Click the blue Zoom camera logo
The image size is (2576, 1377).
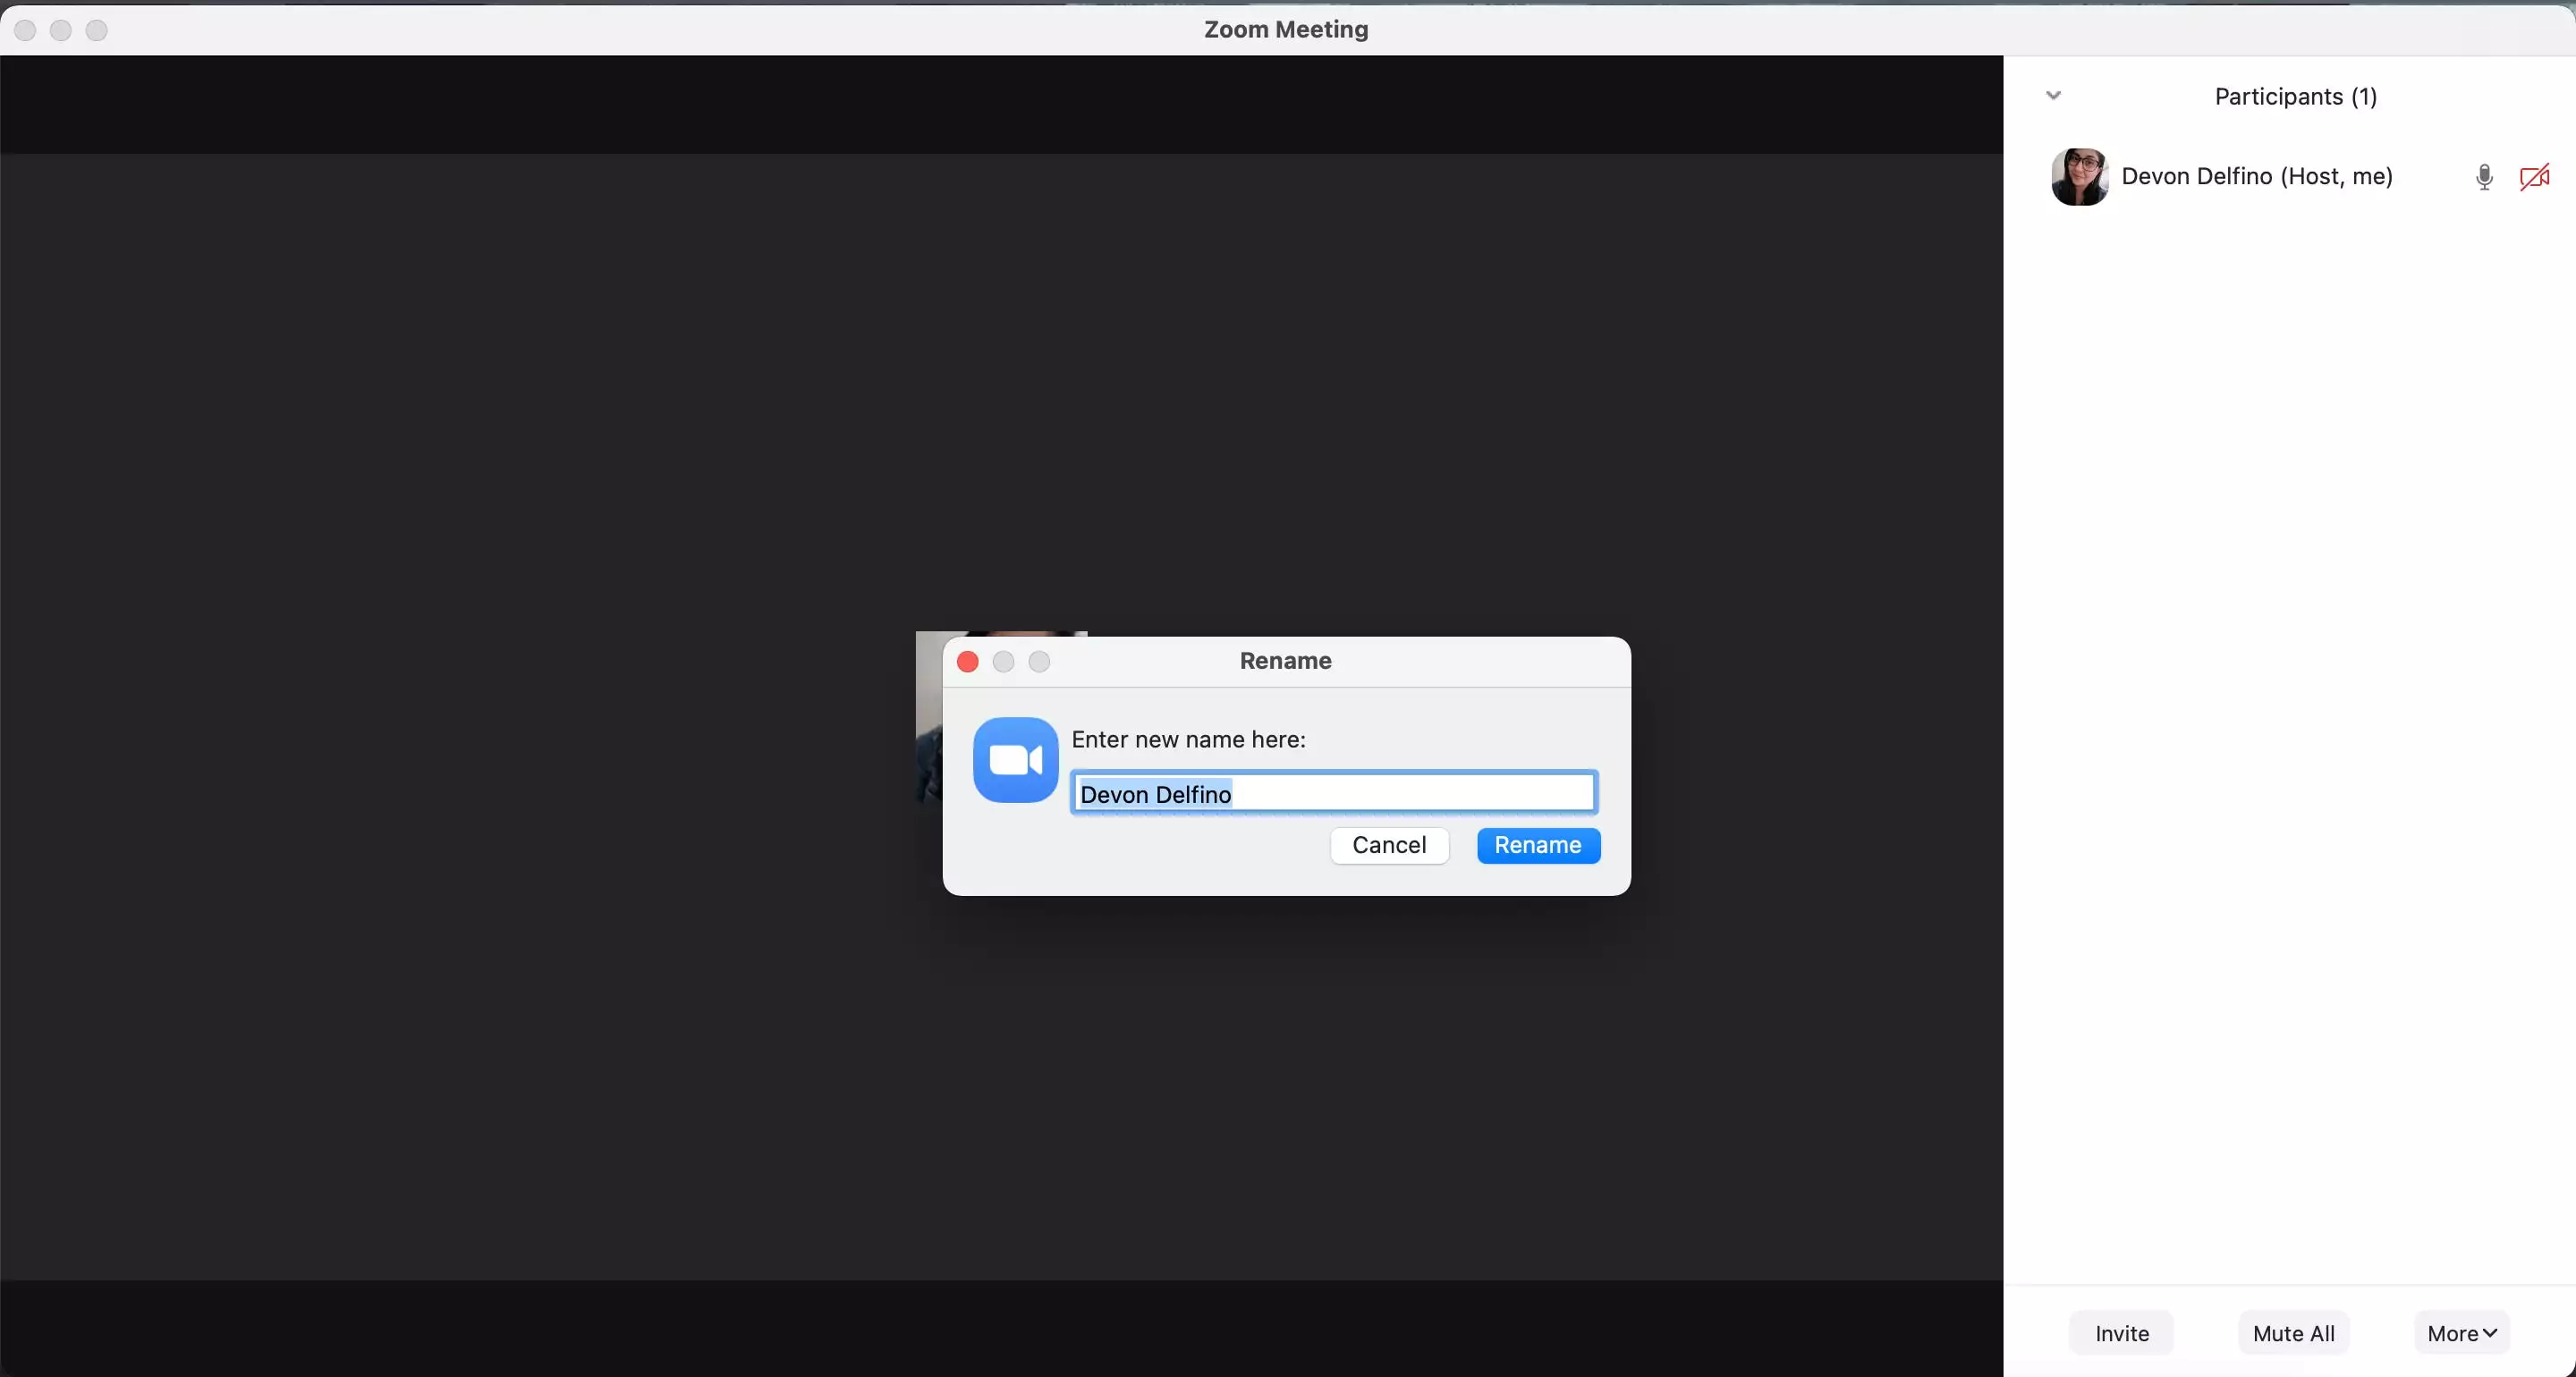[1015, 760]
